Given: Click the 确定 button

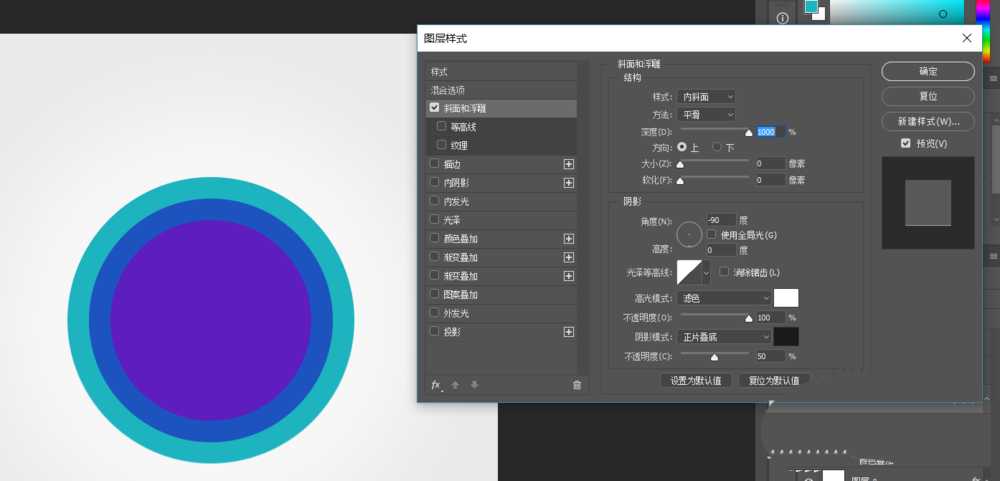Looking at the screenshot, I should [928, 72].
